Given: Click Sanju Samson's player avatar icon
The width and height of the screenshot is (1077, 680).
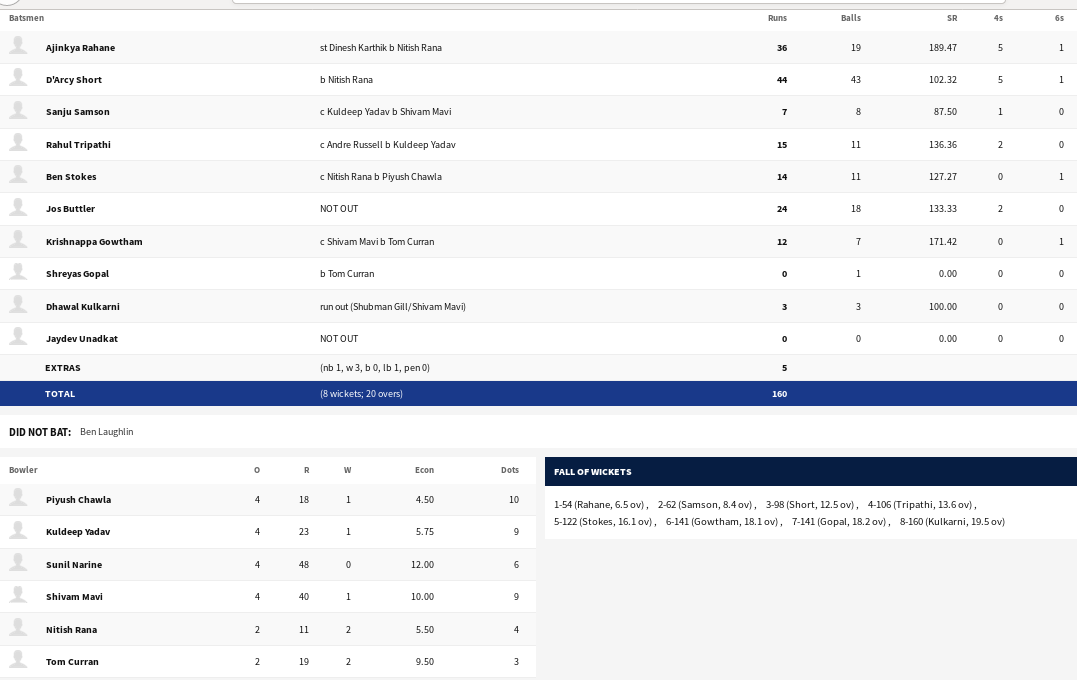Looking at the screenshot, I should click(x=19, y=111).
